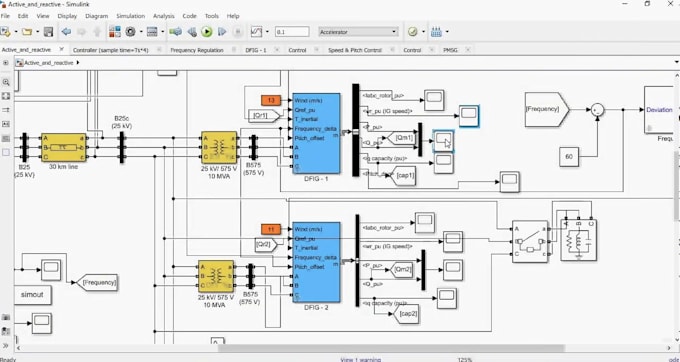Close the Active_and_reactive tab
This screenshot has height=362, width=680.
point(62,49)
